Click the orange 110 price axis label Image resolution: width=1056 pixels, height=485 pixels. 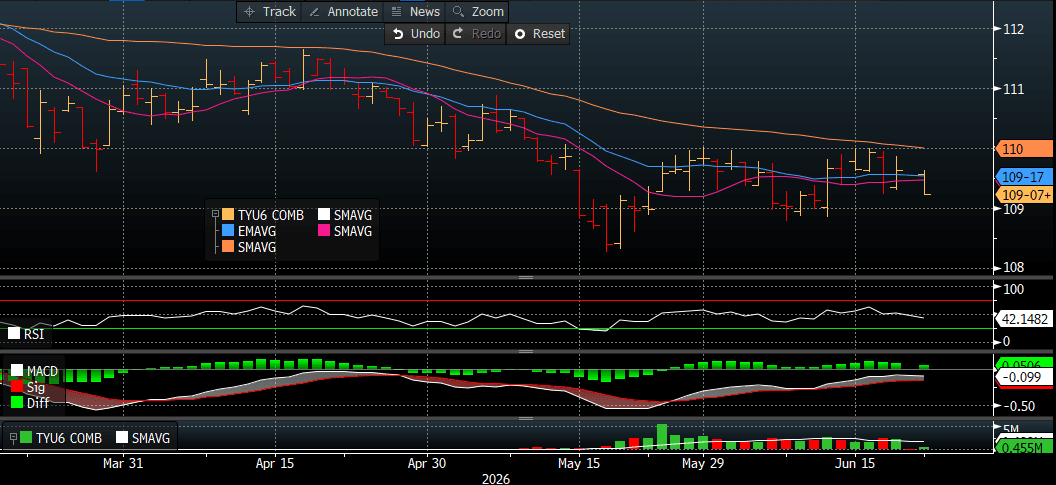[x=1024, y=149]
